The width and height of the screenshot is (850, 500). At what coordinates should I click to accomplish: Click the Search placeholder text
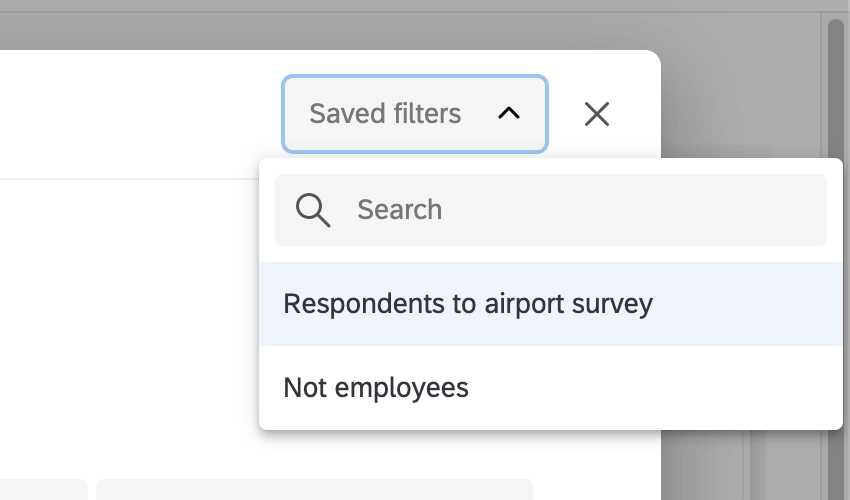pyautogui.click(x=399, y=210)
